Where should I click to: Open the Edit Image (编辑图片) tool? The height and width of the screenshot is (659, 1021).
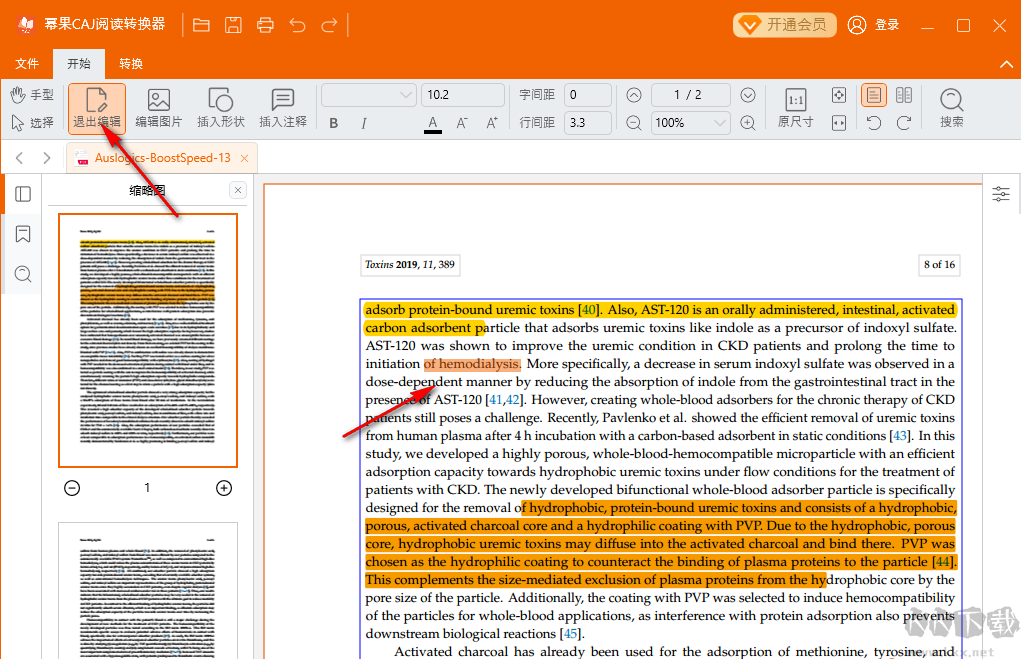pyautogui.click(x=159, y=108)
